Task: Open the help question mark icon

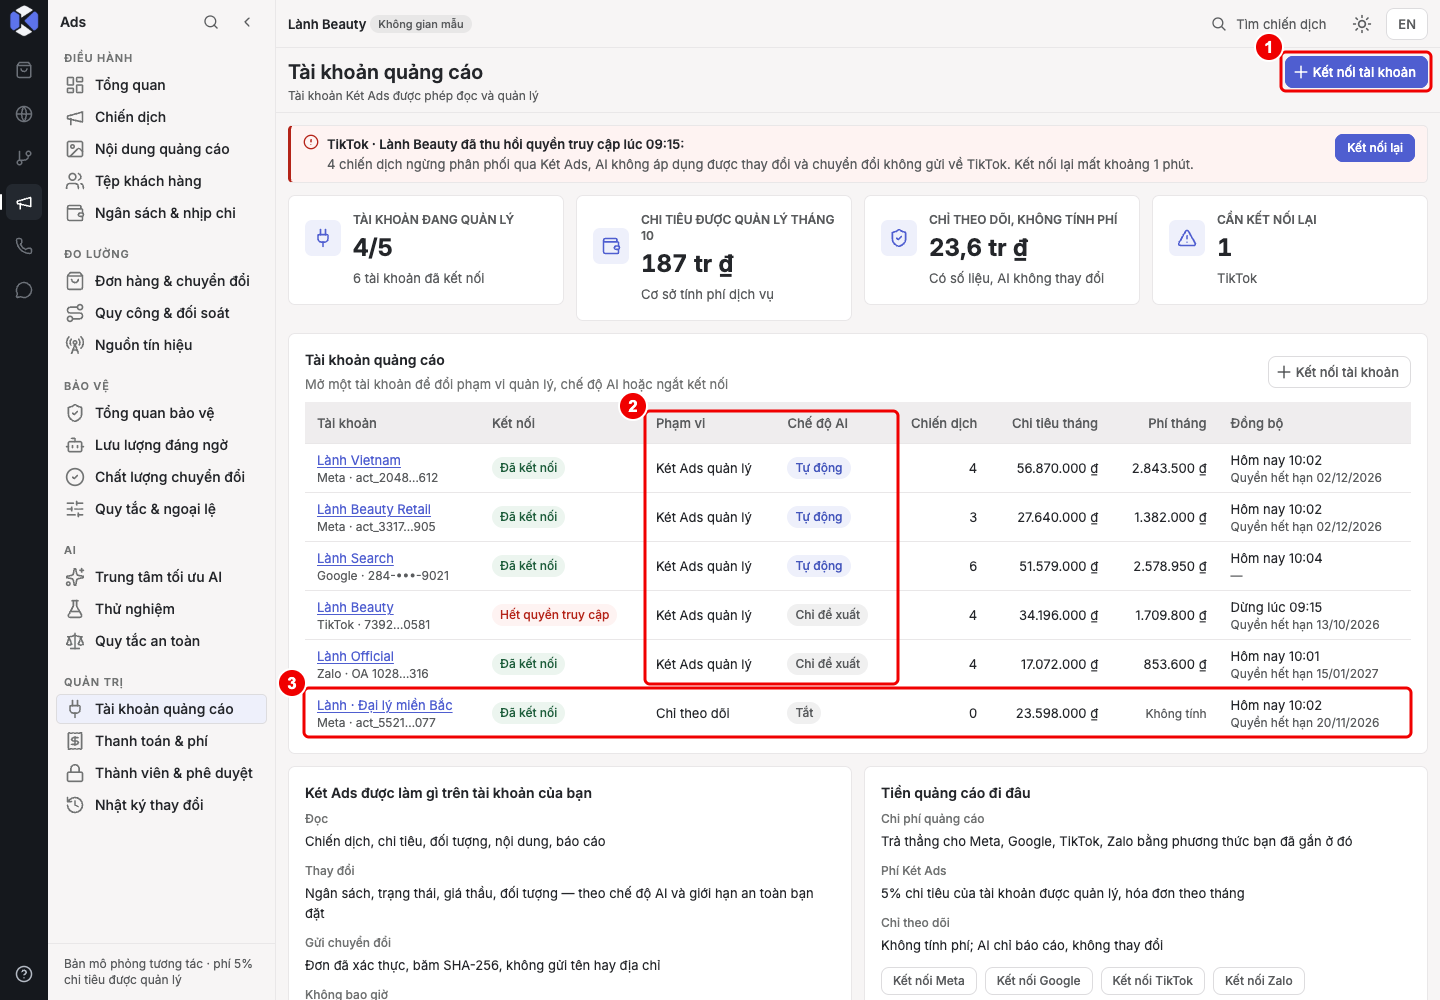Action: [24, 974]
